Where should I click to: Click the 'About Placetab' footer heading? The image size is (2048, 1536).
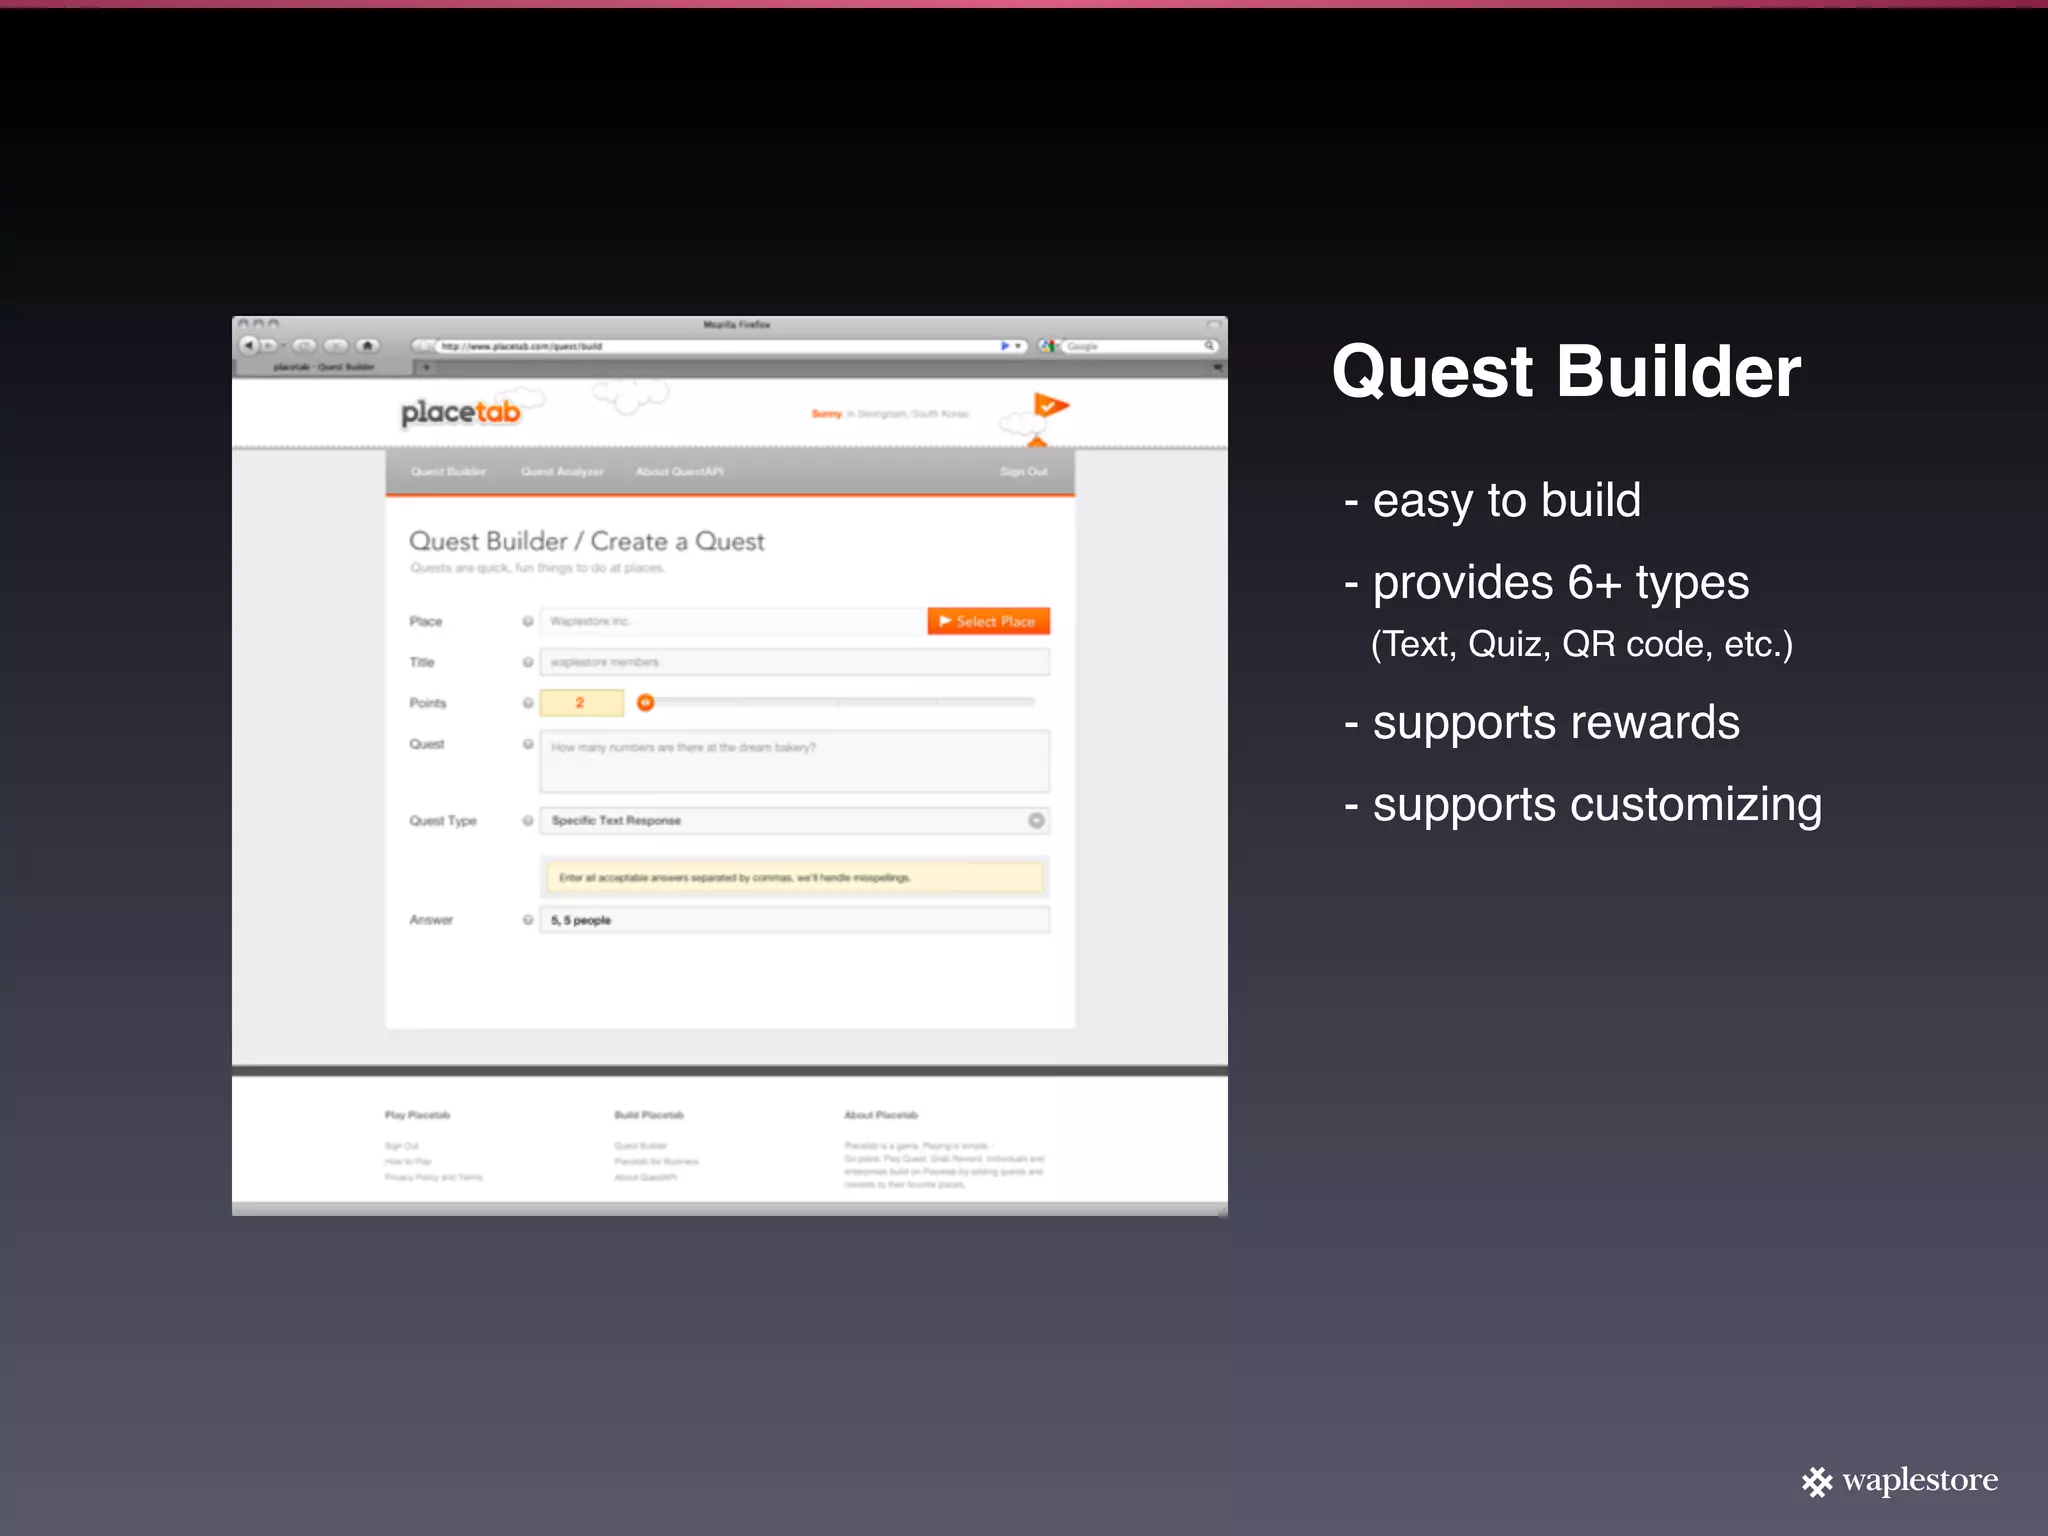point(881,1114)
